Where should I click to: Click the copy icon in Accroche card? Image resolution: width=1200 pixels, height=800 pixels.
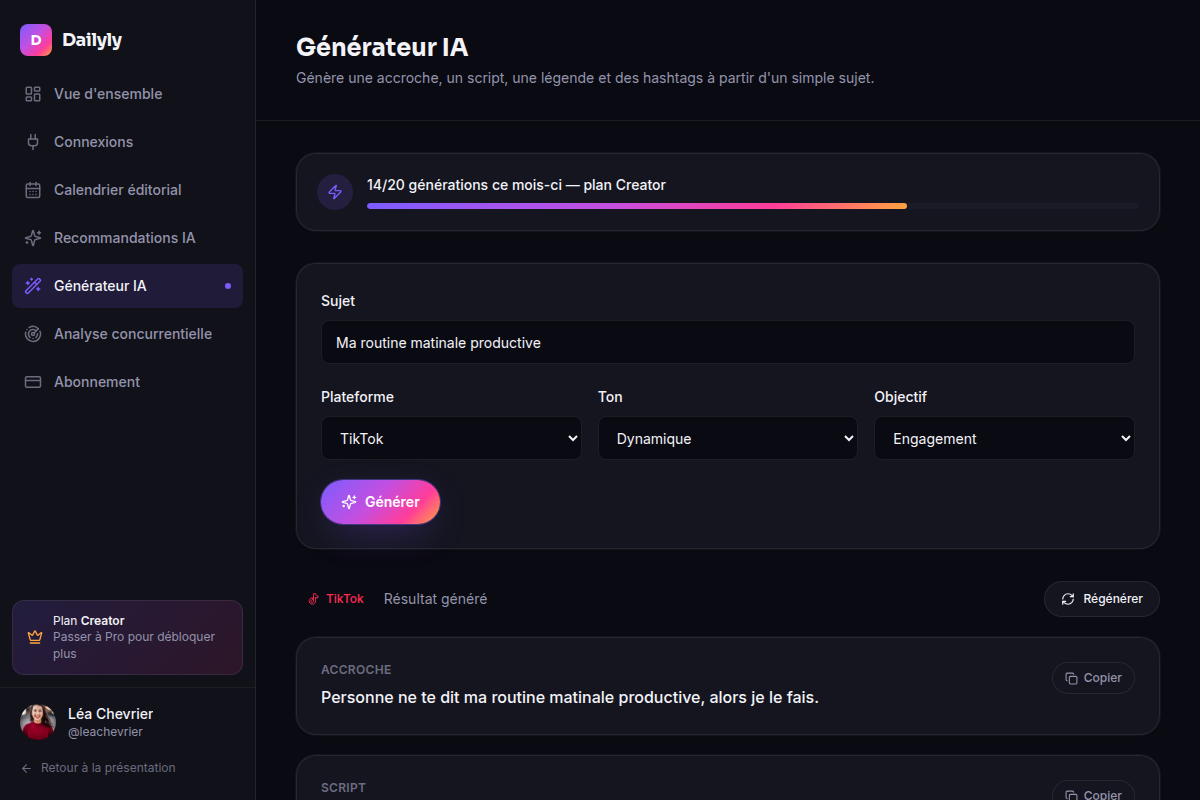1071,678
